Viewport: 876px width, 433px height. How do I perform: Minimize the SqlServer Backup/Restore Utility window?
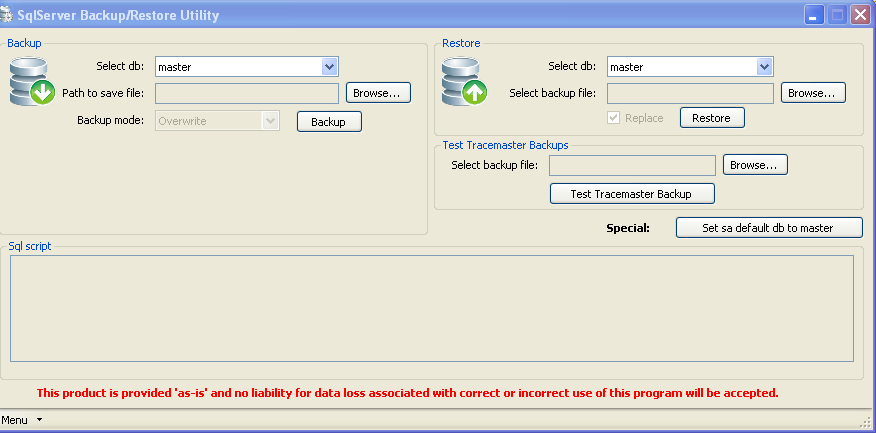point(814,15)
